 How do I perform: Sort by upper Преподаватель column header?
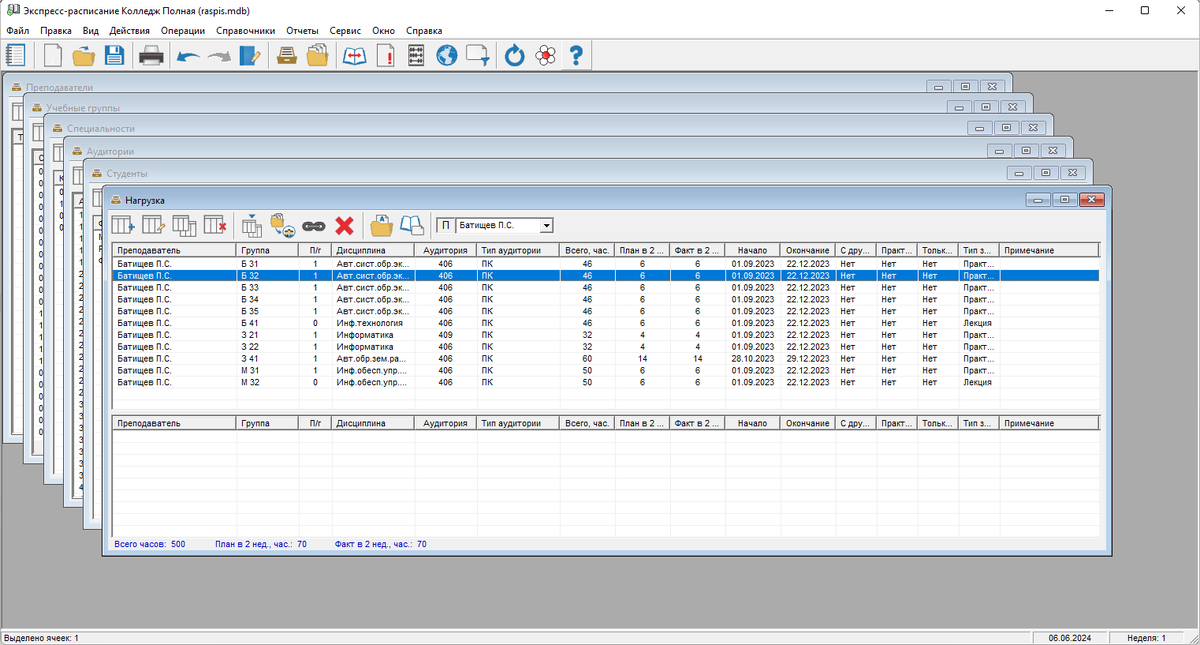click(175, 251)
